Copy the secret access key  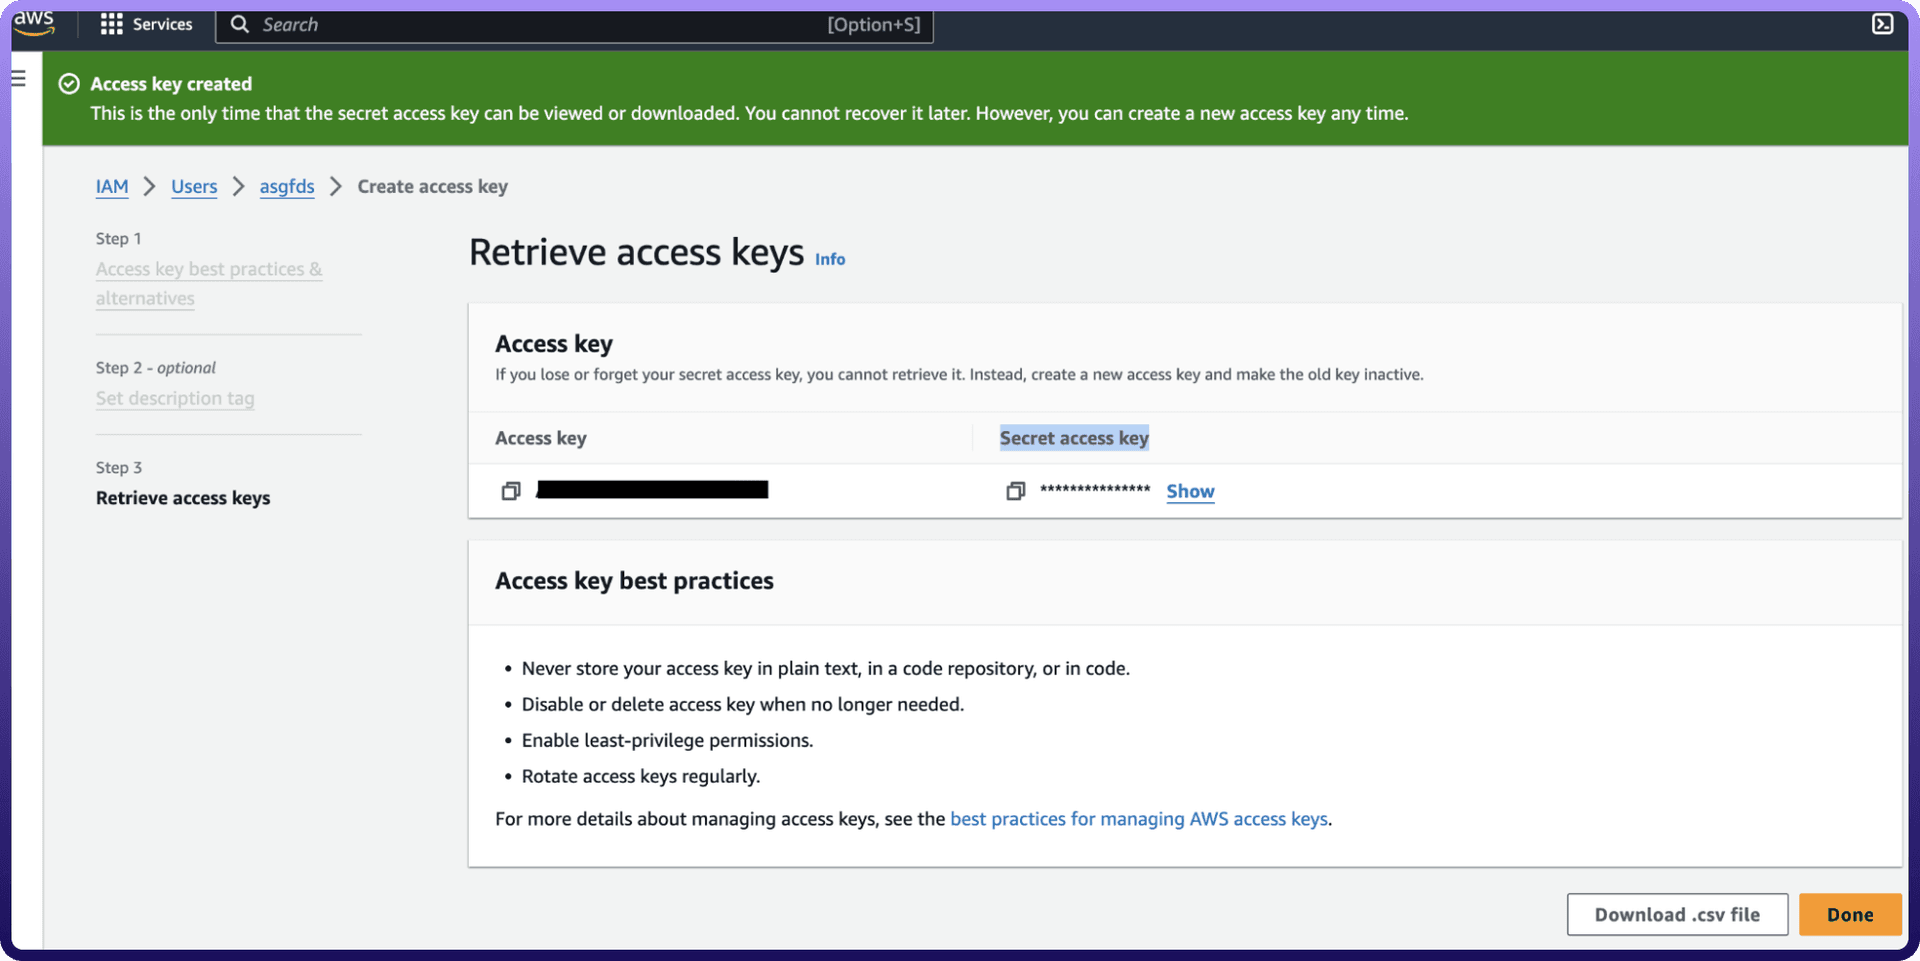click(x=1015, y=491)
